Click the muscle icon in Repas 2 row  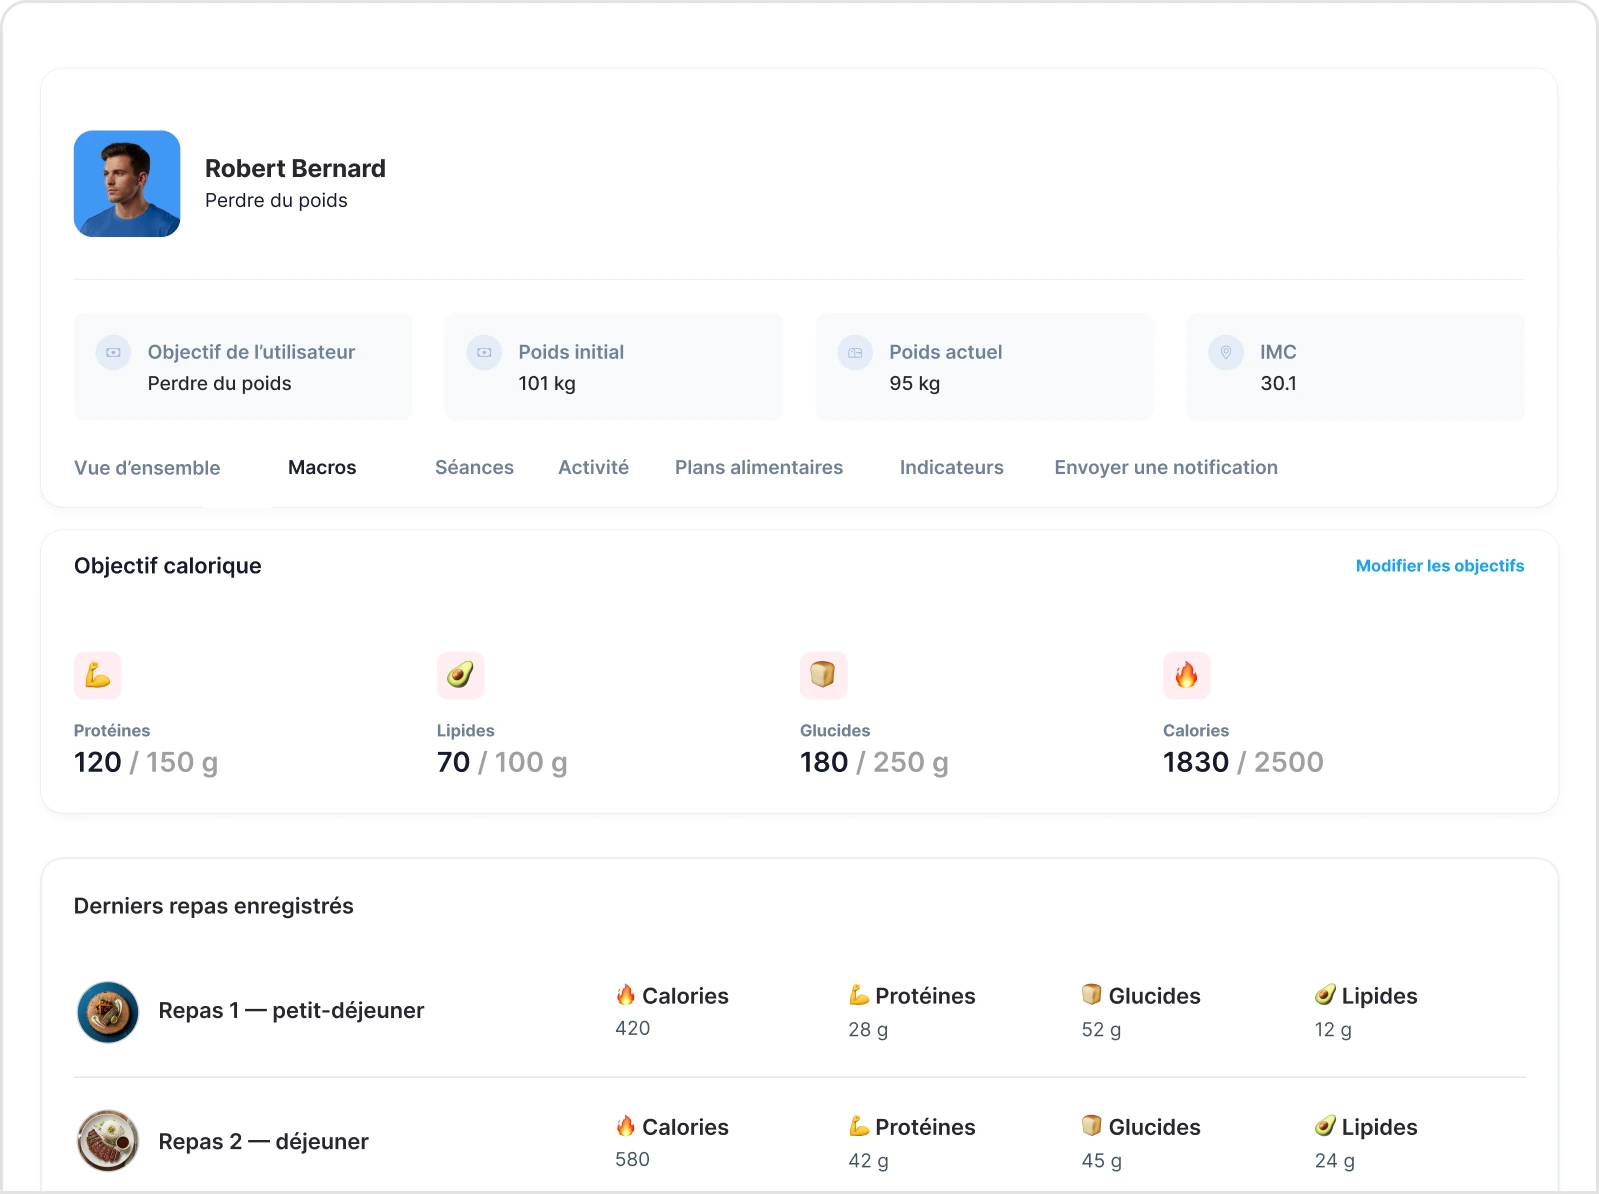point(859,1126)
